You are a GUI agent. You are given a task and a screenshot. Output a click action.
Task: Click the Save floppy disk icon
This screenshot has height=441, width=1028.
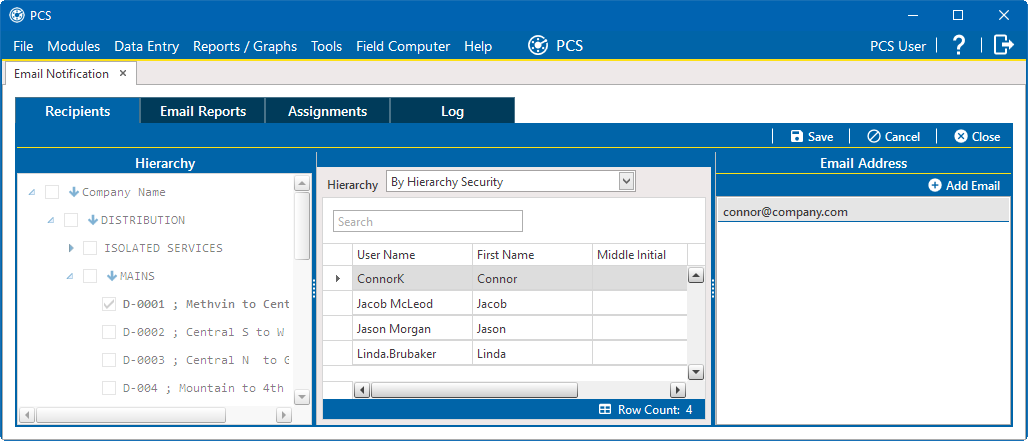click(x=797, y=136)
